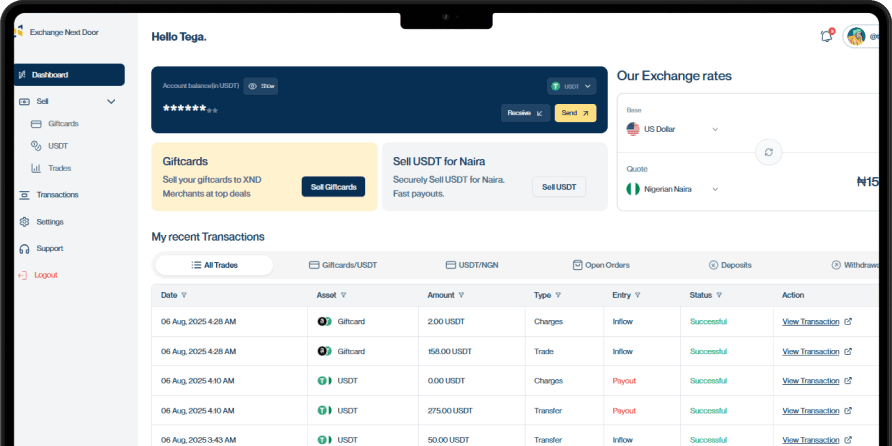The image size is (892, 446).
Task: Click 'Payout' entry in the 0.00 USDT row
Action: (x=624, y=381)
